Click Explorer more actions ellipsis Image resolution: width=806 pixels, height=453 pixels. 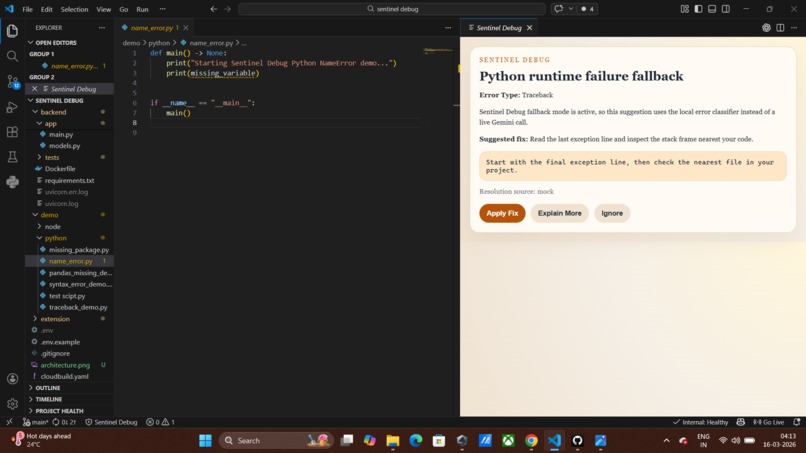click(x=102, y=28)
